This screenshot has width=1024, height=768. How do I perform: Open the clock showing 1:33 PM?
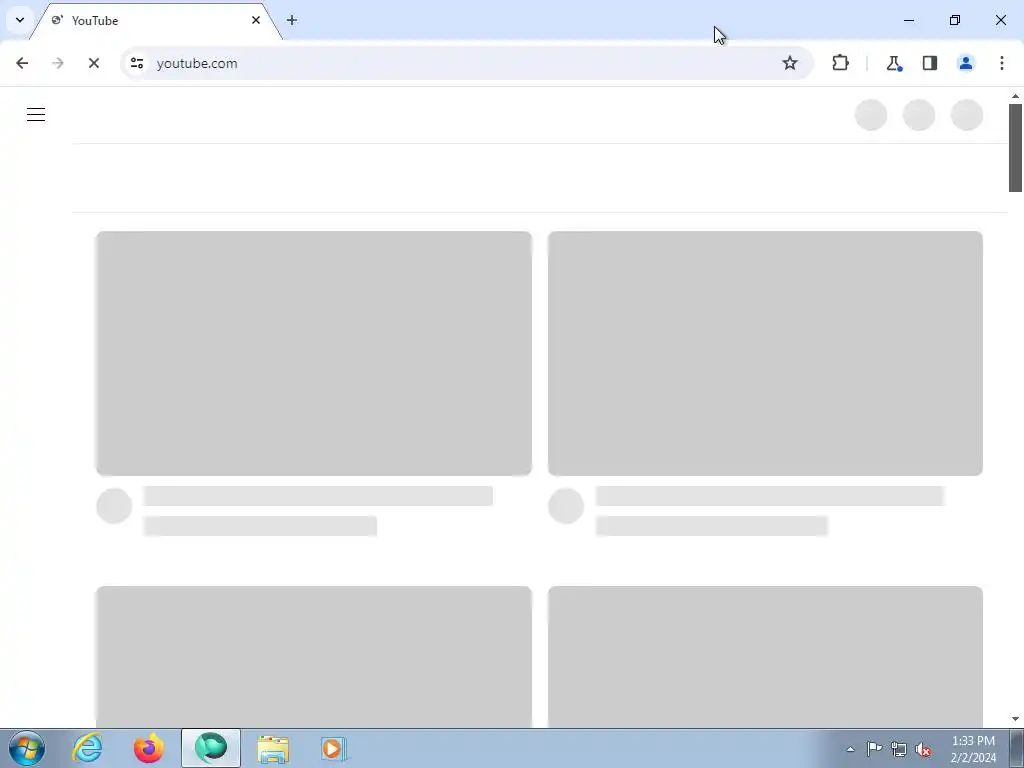coord(973,749)
